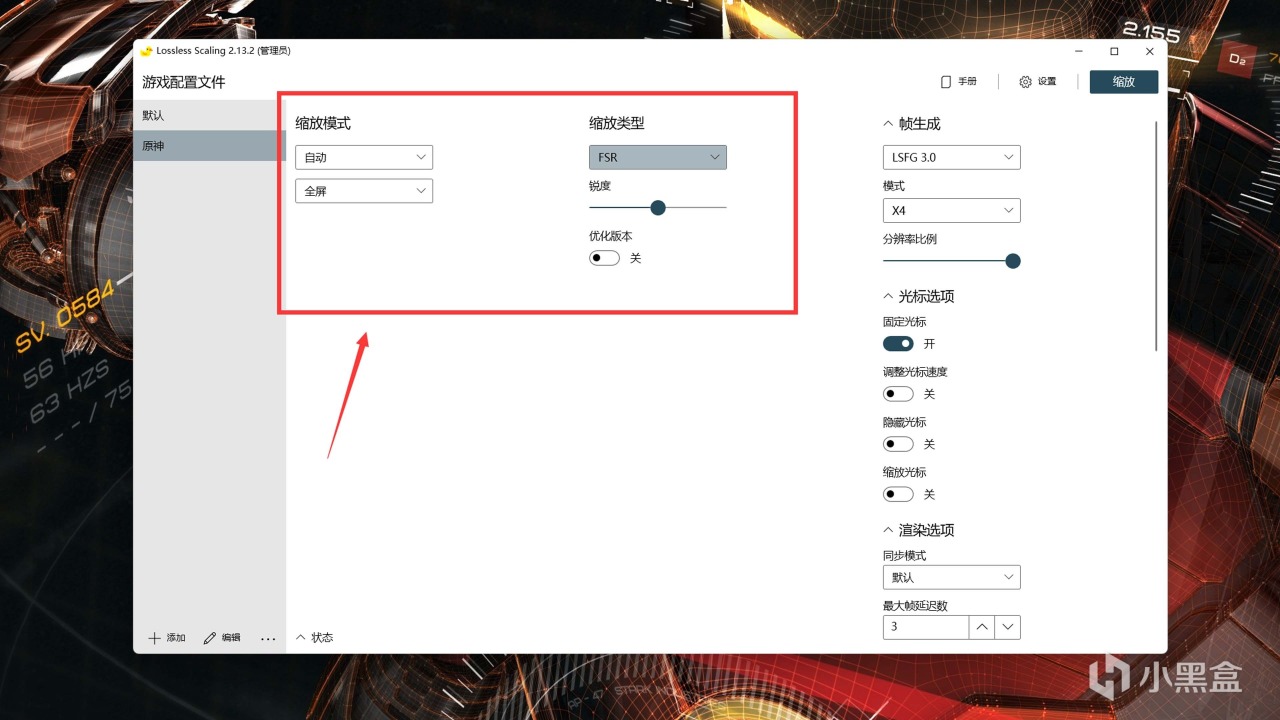Screen dimensions: 1280x720
Task: Click the 最大帧延迟数 input field
Action: 926,627
